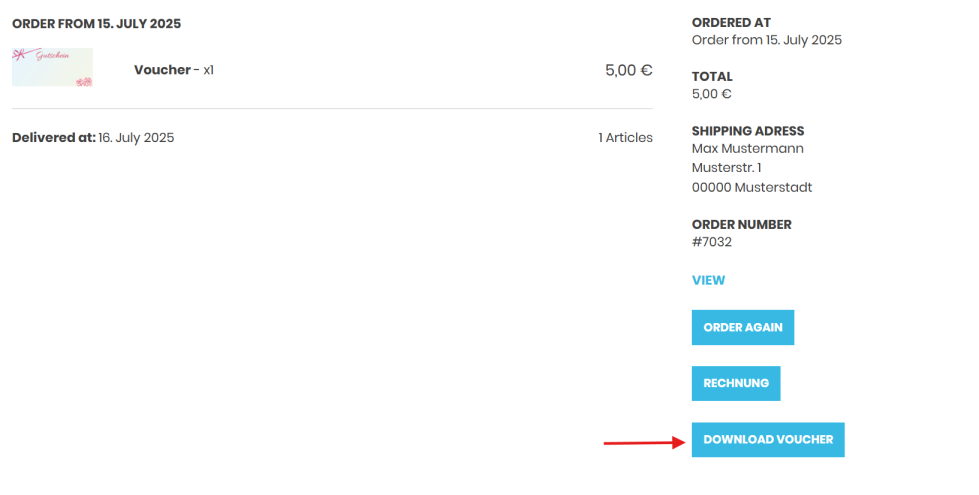
Task: Click the name Max Mustermann
Action: coord(747,148)
